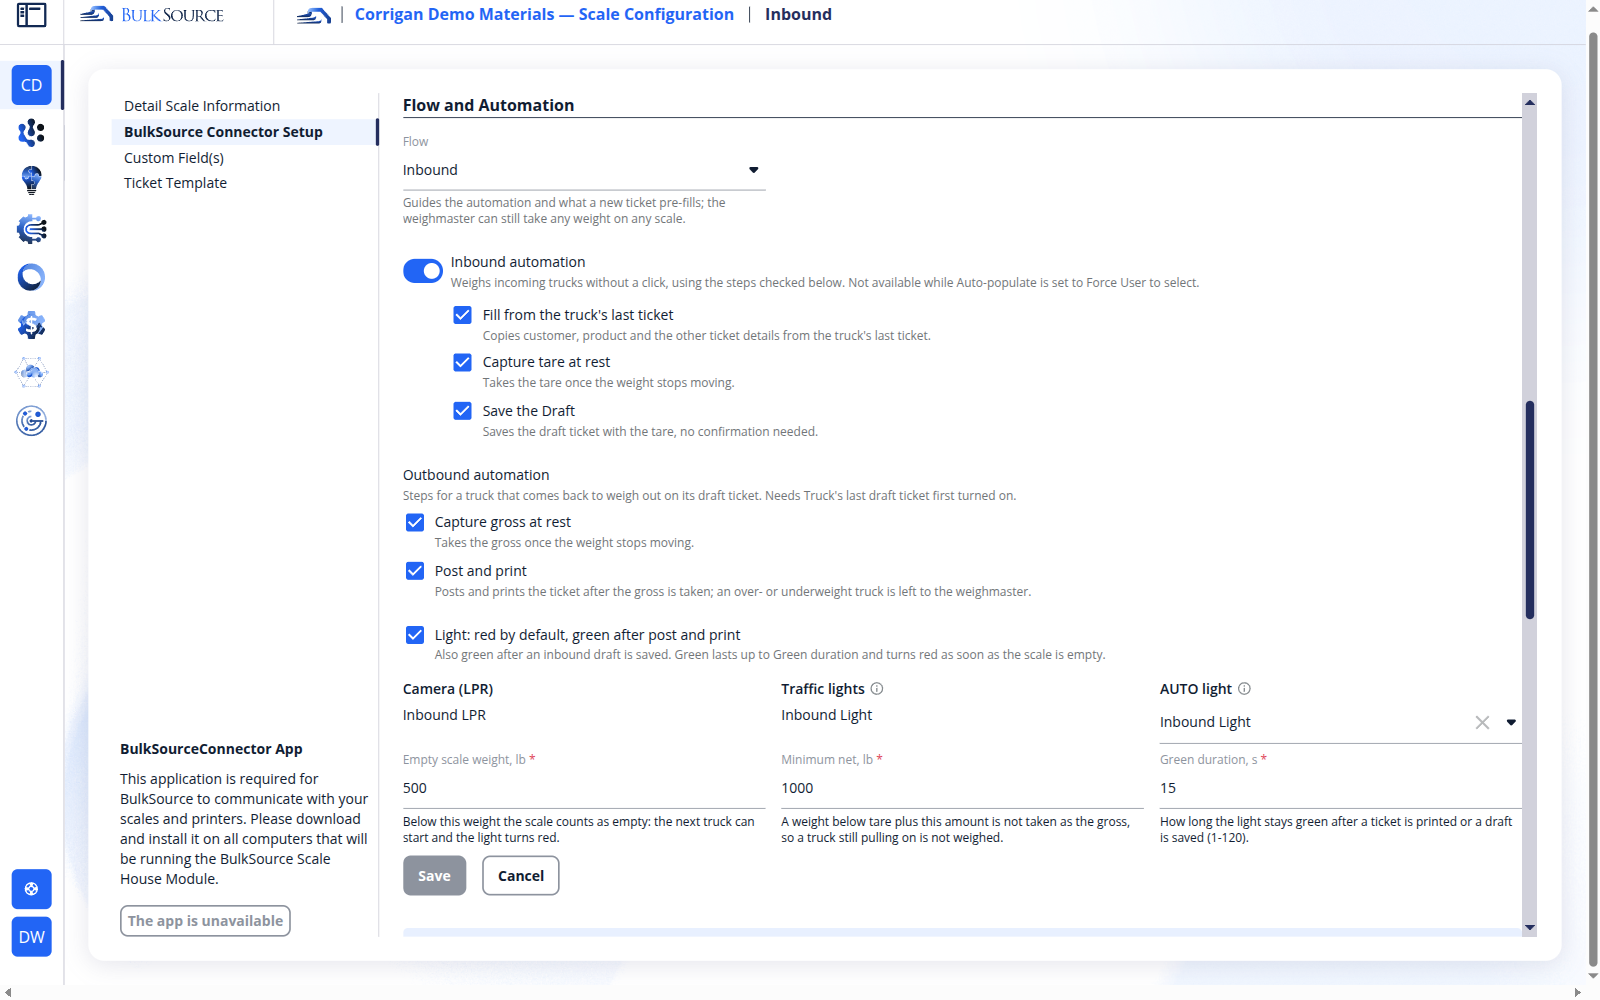Edit the Empty scale weight field
1600x1000 pixels.
click(584, 788)
